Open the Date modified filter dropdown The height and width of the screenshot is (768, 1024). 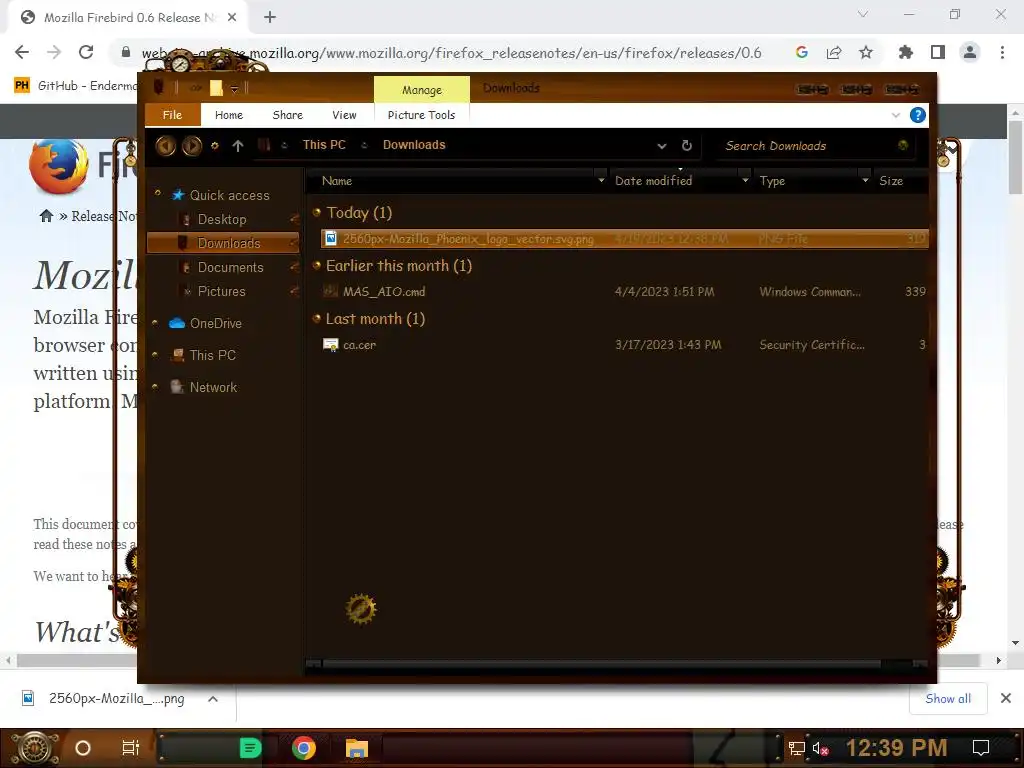click(x=745, y=180)
